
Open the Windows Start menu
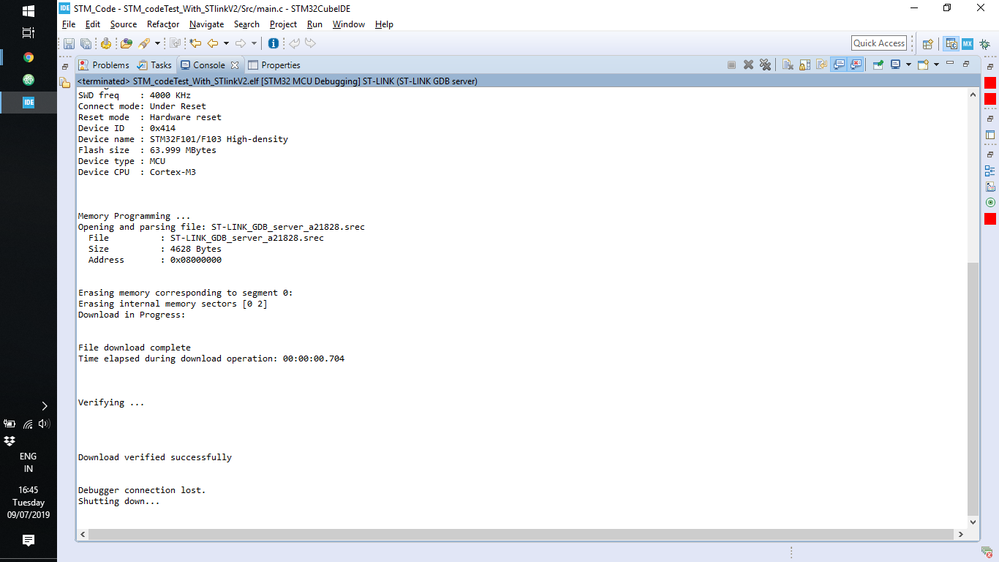tap(28, 11)
